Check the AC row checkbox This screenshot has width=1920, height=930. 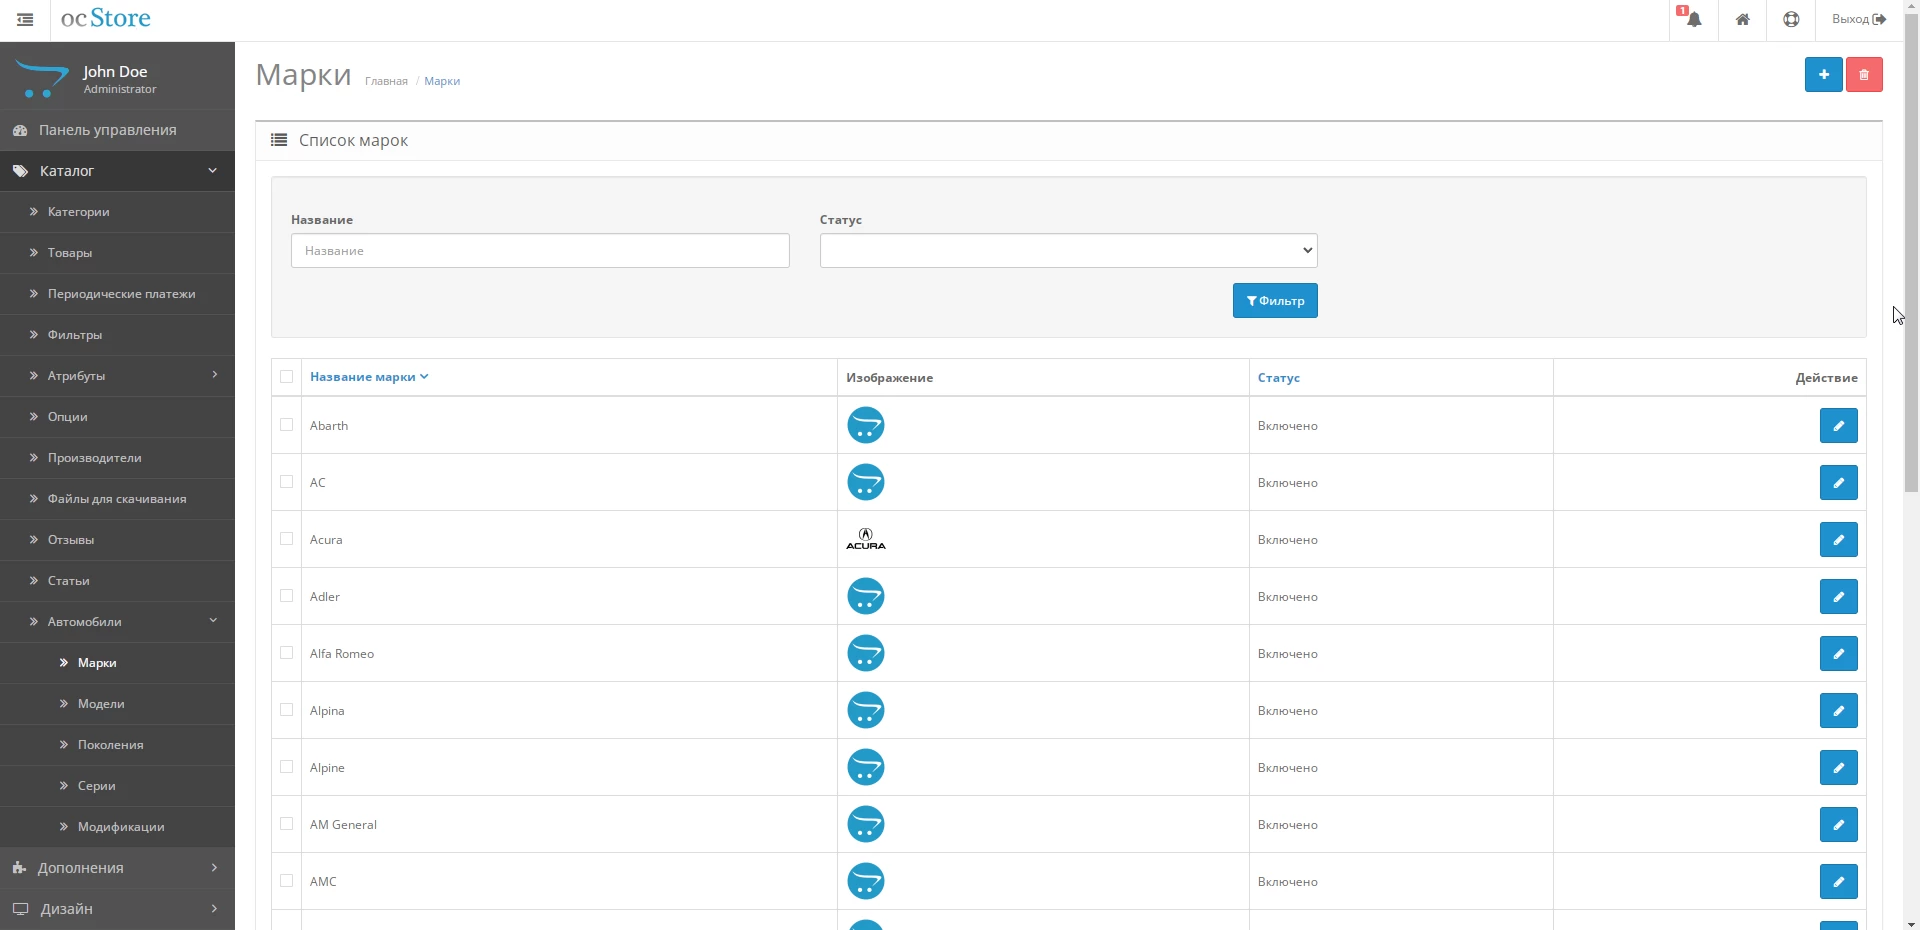[x=287, y=482]
